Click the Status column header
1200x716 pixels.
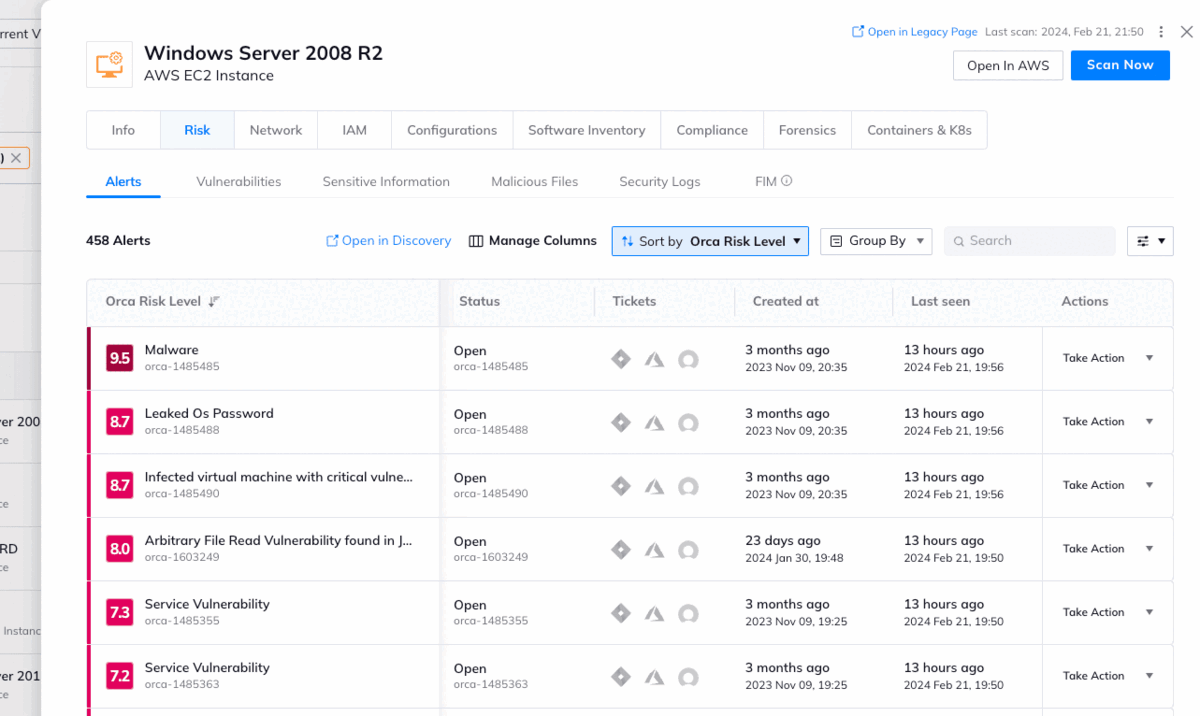[x=479, y=301]
